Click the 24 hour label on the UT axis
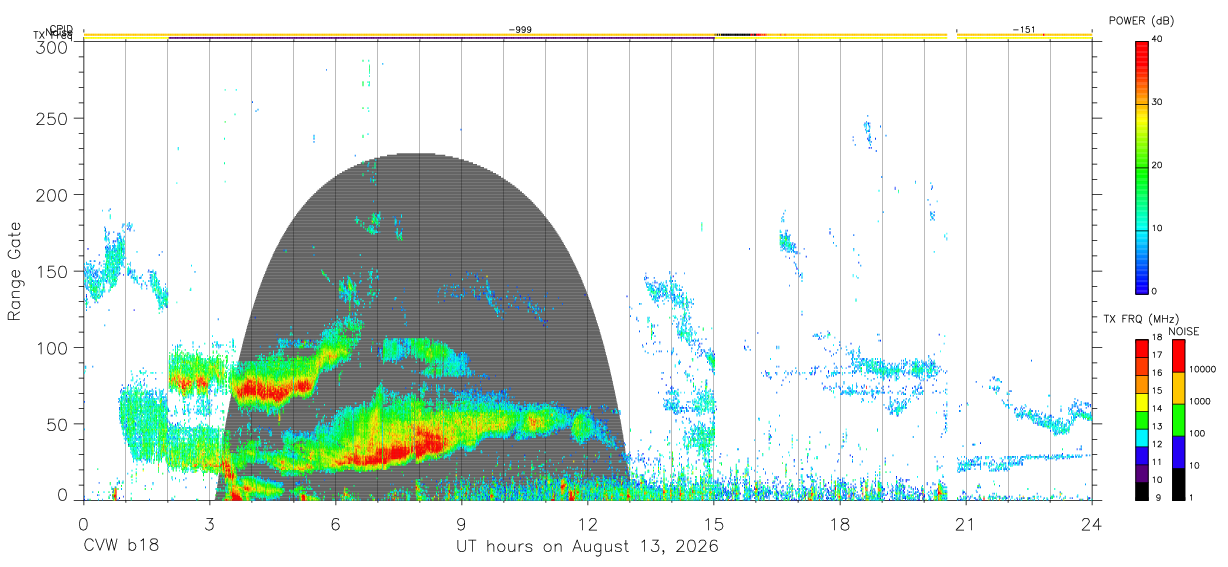Screen dimensions: 1228x567 [x=1092, y=523]
